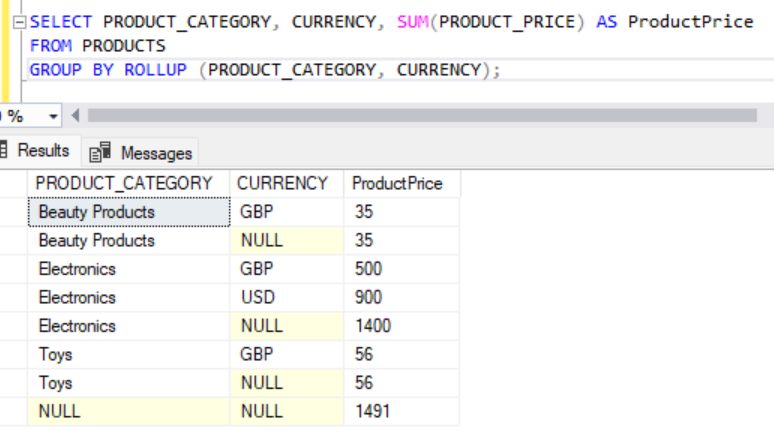This screenshot has width=774, height=436.
Task: Click the Messages tab icon
Action: click(x=100, y=153)
